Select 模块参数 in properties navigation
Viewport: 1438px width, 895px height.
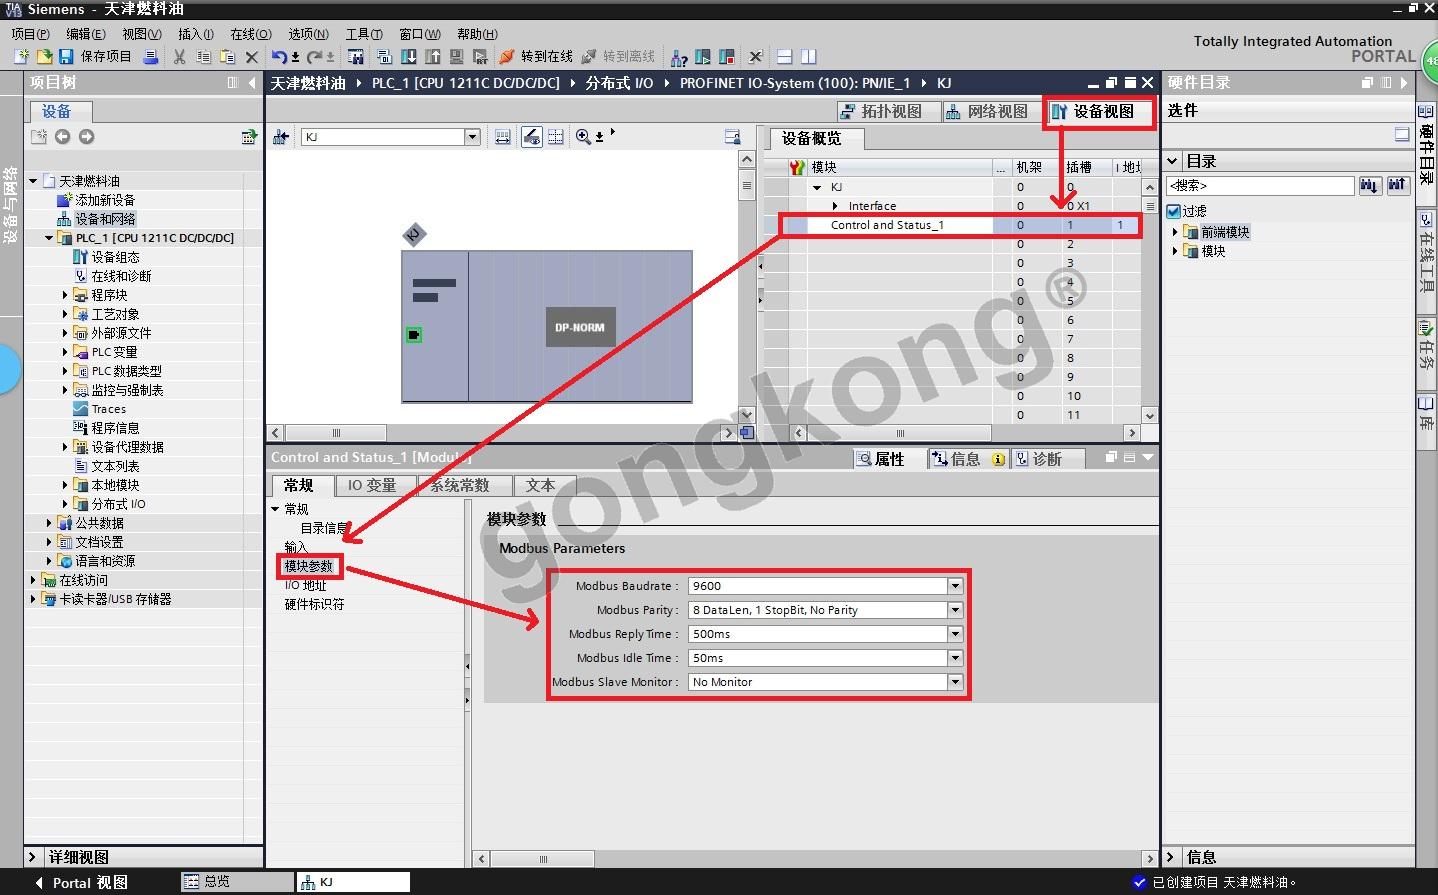click(309, 566)
